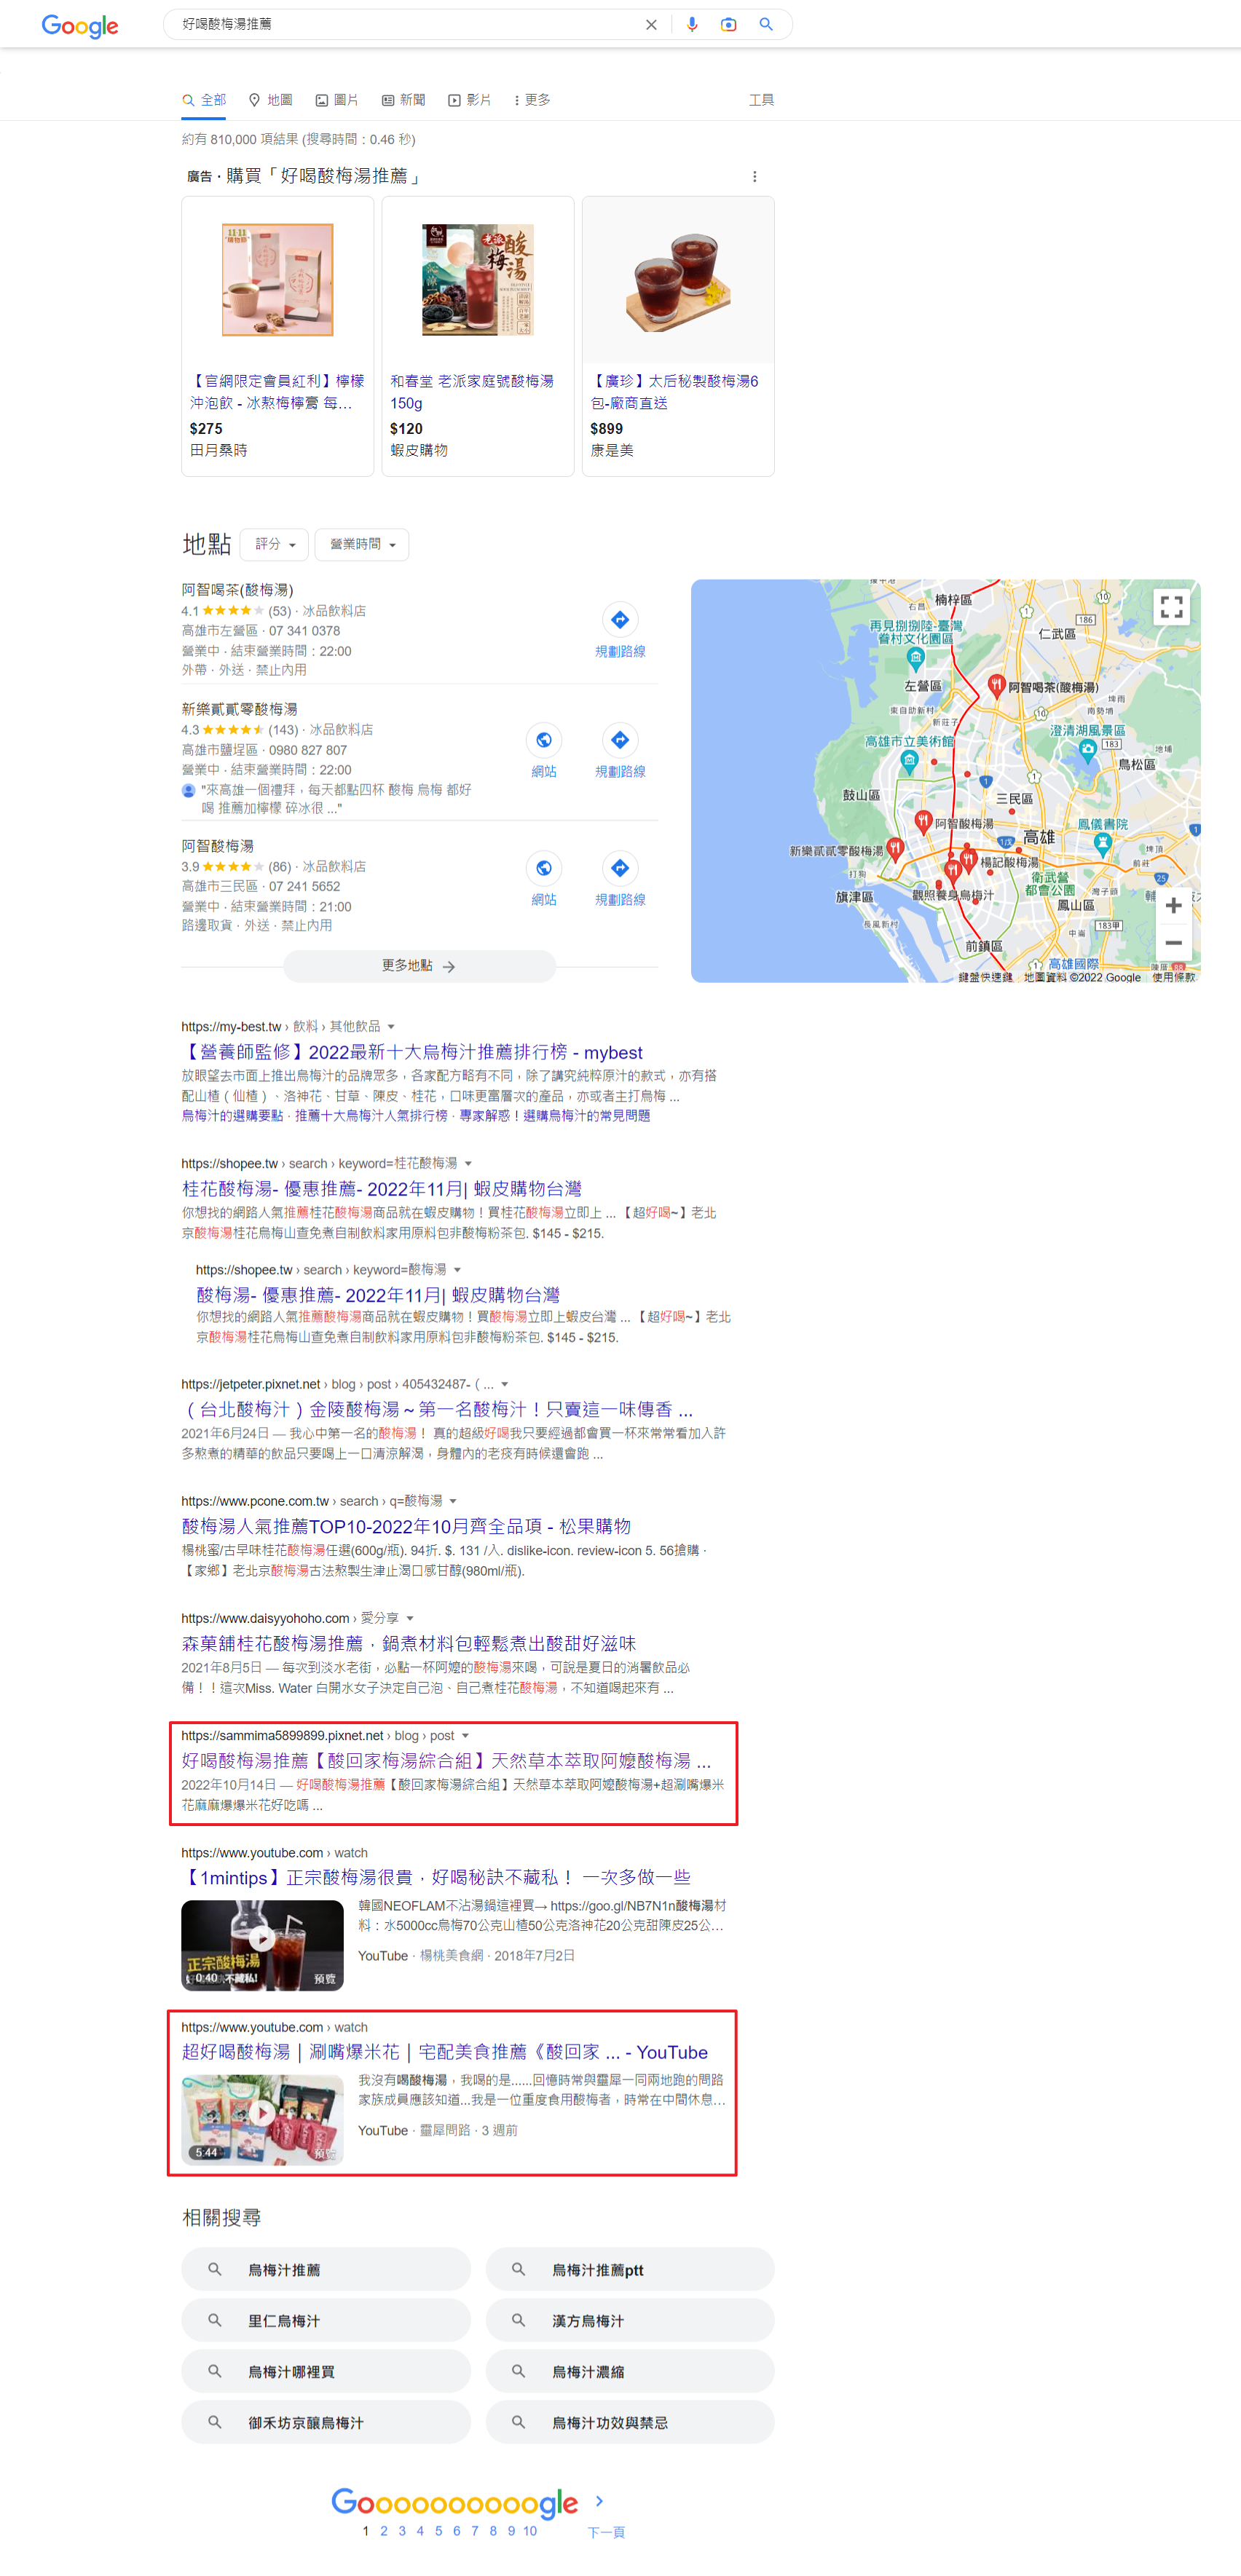This screenshot has height=2576, width=1241.
Task: Open the 金陵酸梅湯 台北酸梅汁 blog result
Action: (x=438, y=1409)
